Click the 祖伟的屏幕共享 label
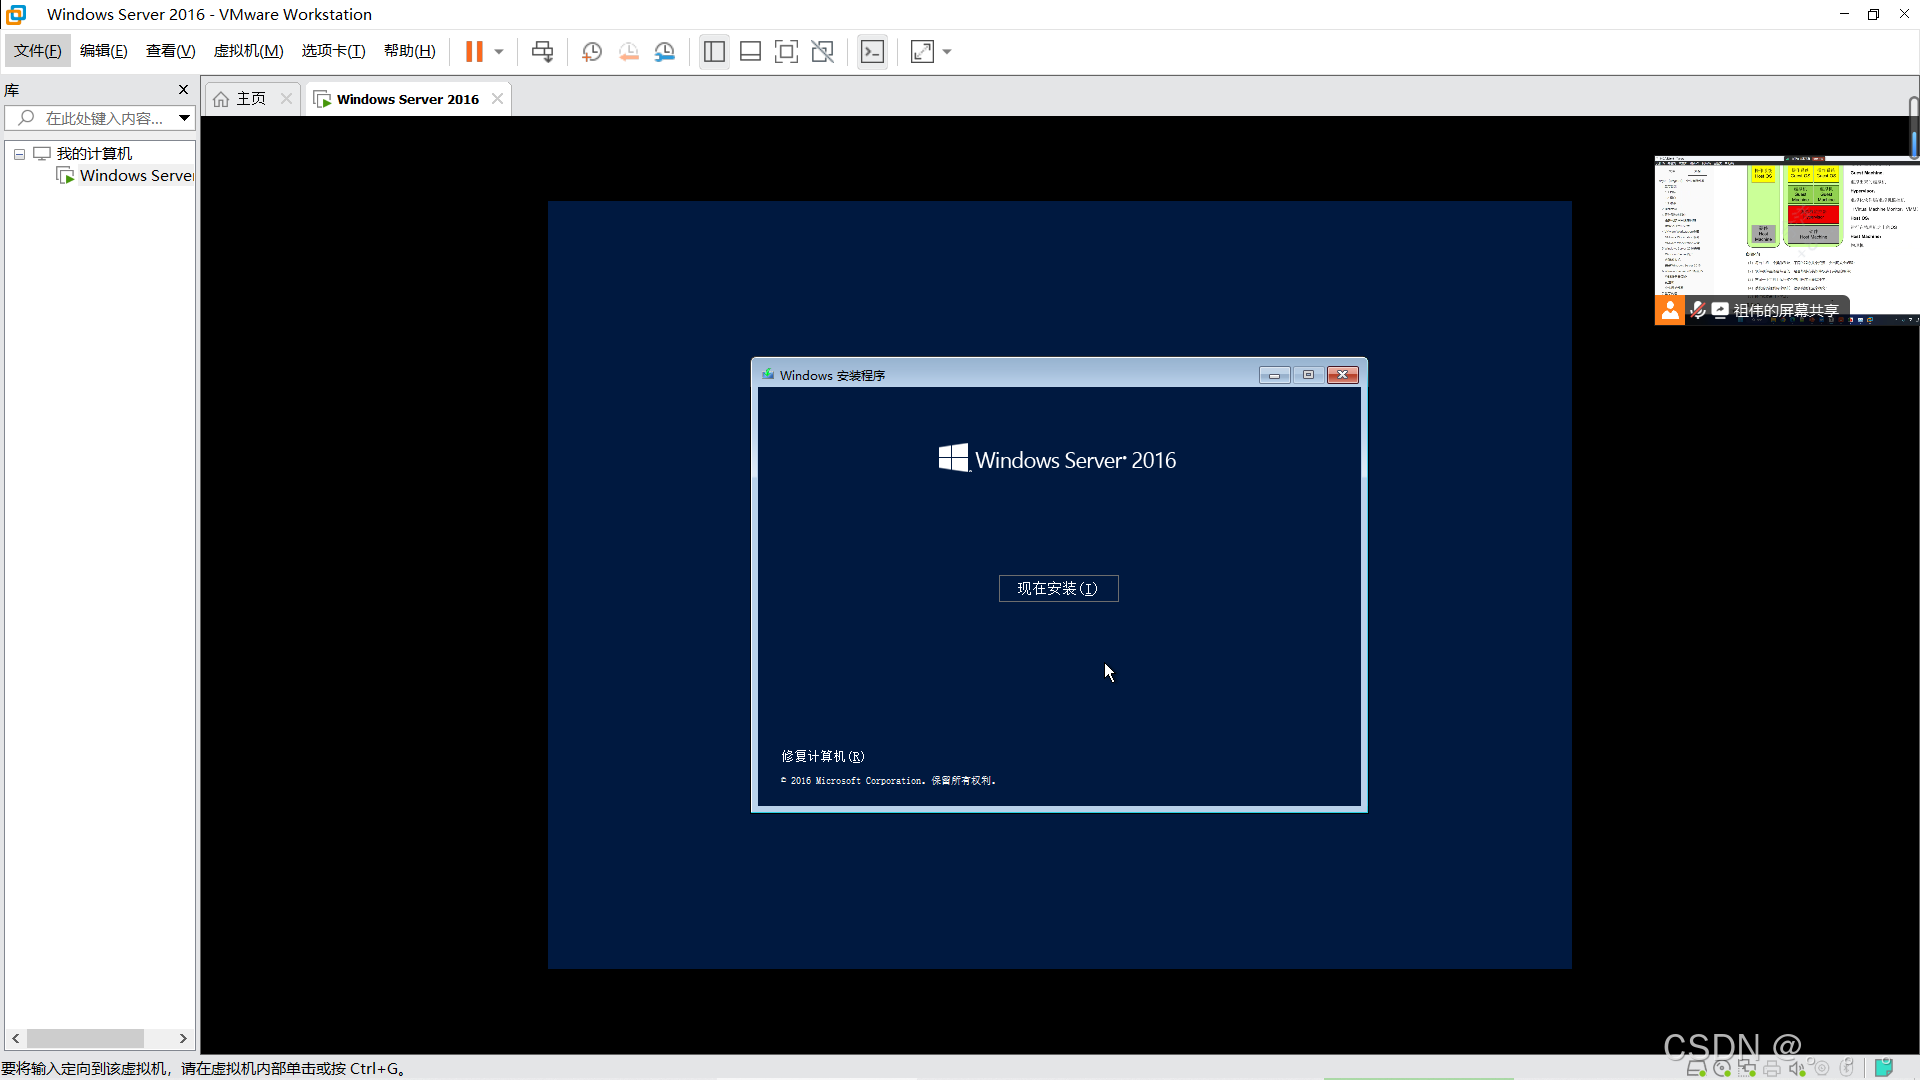Viewport: 1920px width, 1080px height. (x=1786, y=311)
